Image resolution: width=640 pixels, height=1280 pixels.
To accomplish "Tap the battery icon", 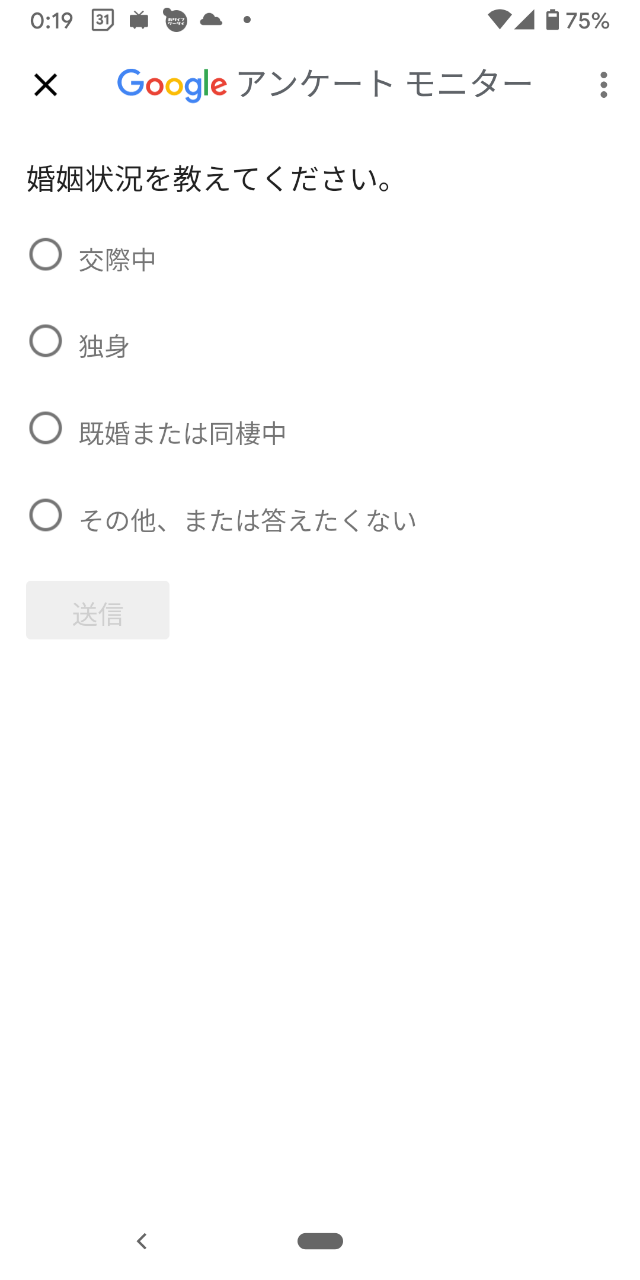I will click(552, 20).
